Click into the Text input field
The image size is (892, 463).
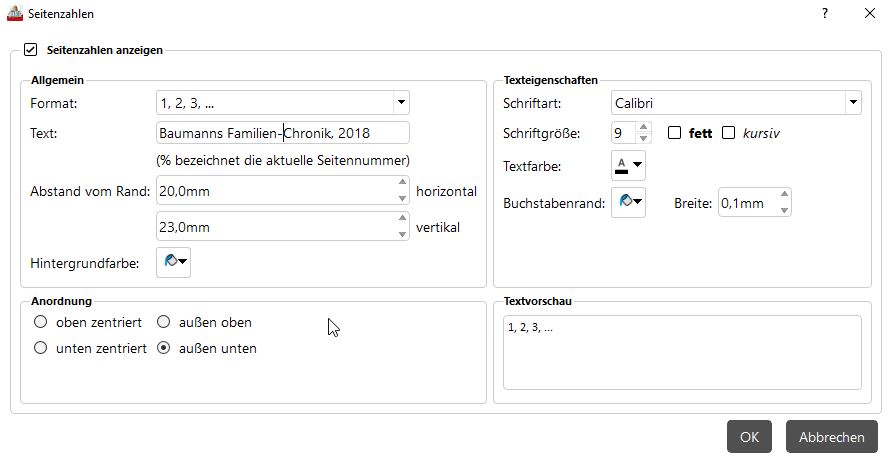282,133
